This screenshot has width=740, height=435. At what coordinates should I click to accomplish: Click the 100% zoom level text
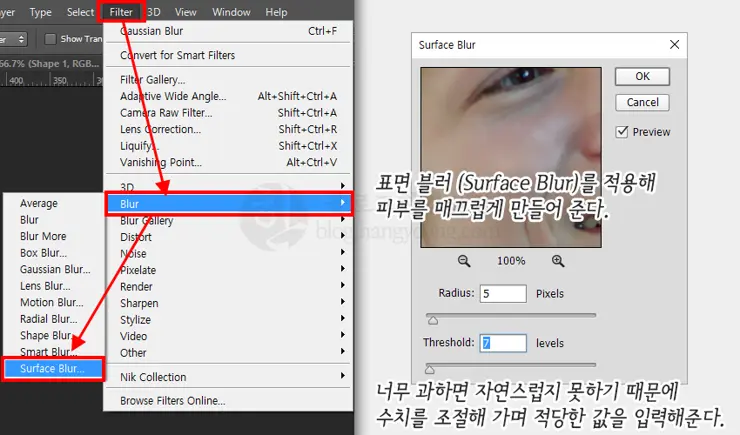click(x=511, y=261)
